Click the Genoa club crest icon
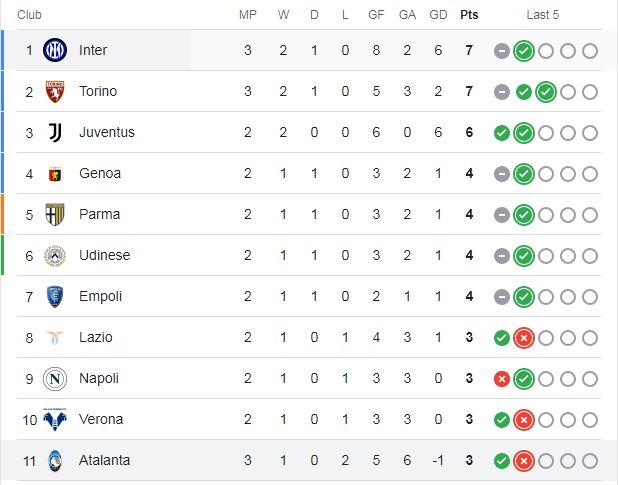This screenshot has width=618, height=485. tap(55, 173)
